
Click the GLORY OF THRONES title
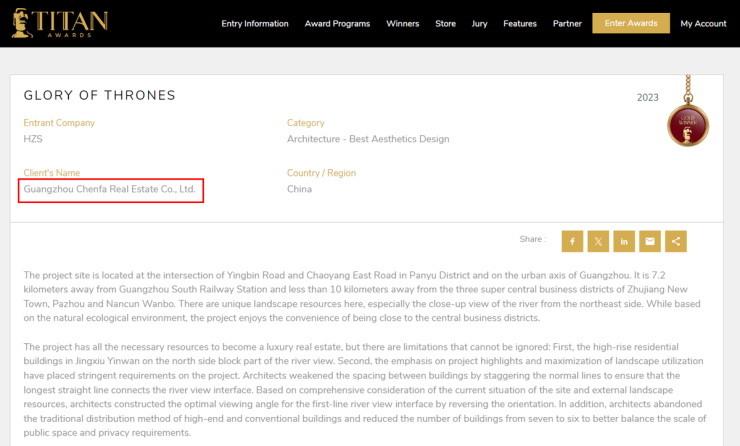100,96
